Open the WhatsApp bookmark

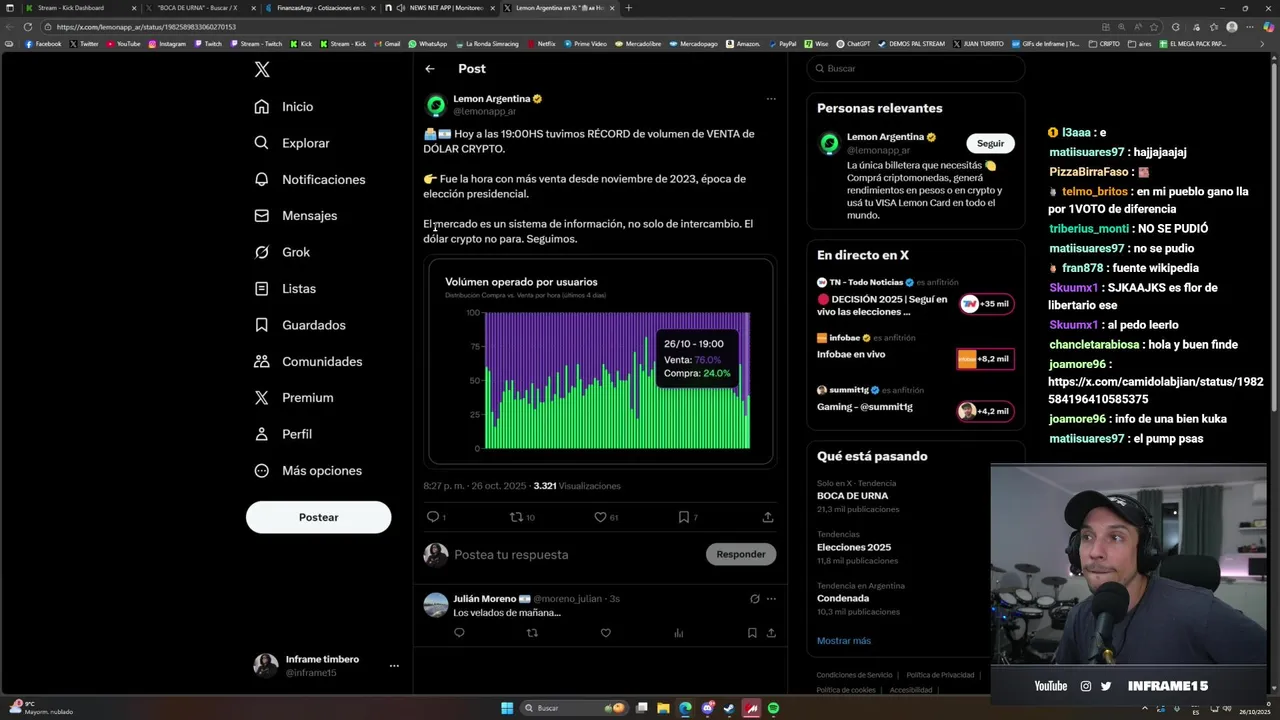click(x=427, y=44)
